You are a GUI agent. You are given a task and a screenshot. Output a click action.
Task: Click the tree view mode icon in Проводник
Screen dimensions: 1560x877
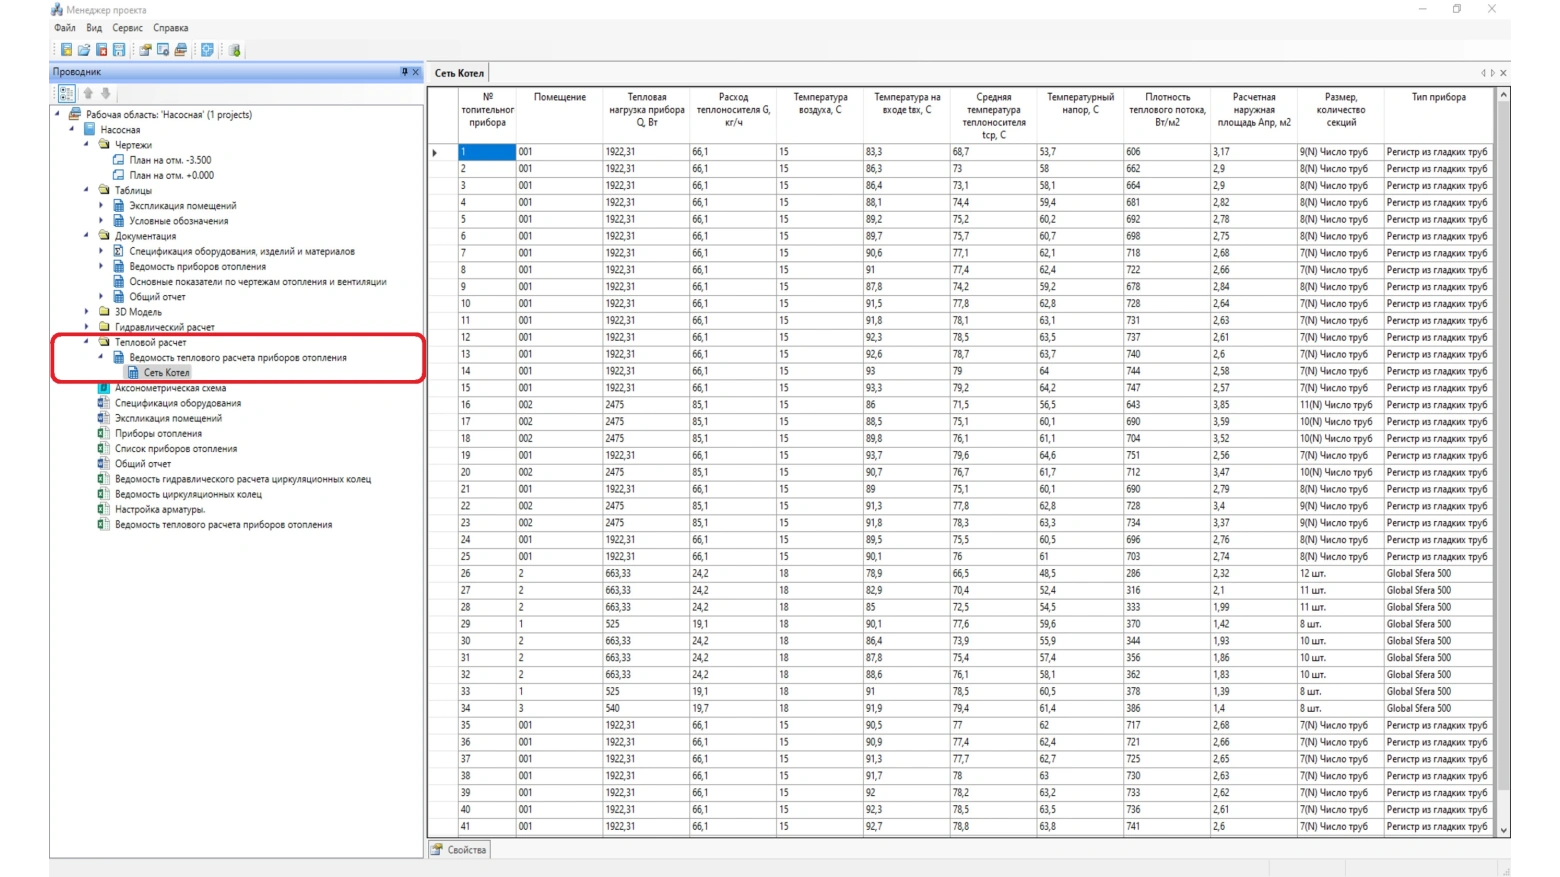66,93
